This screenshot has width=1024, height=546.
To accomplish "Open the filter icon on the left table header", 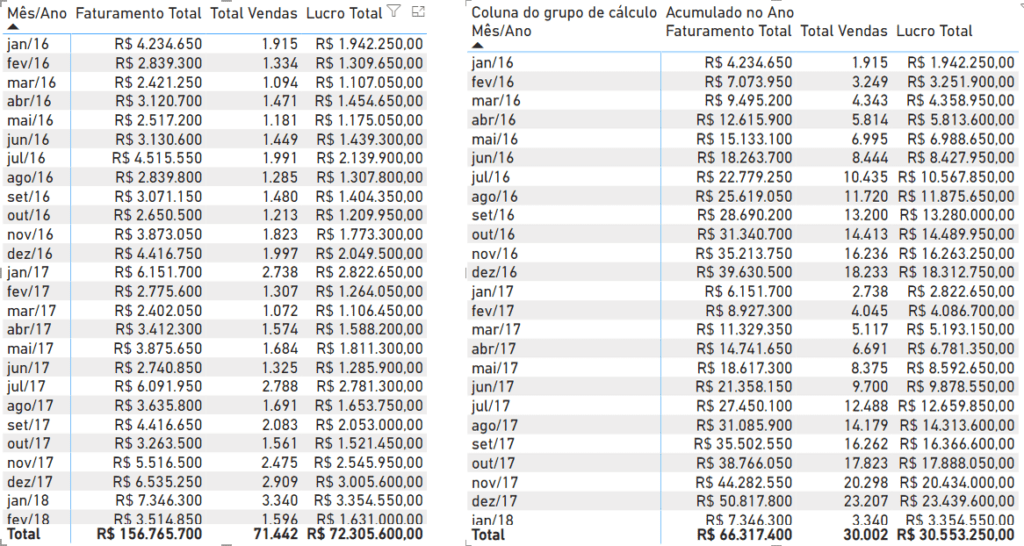I will pyautogui.click(x=393, y=10).
